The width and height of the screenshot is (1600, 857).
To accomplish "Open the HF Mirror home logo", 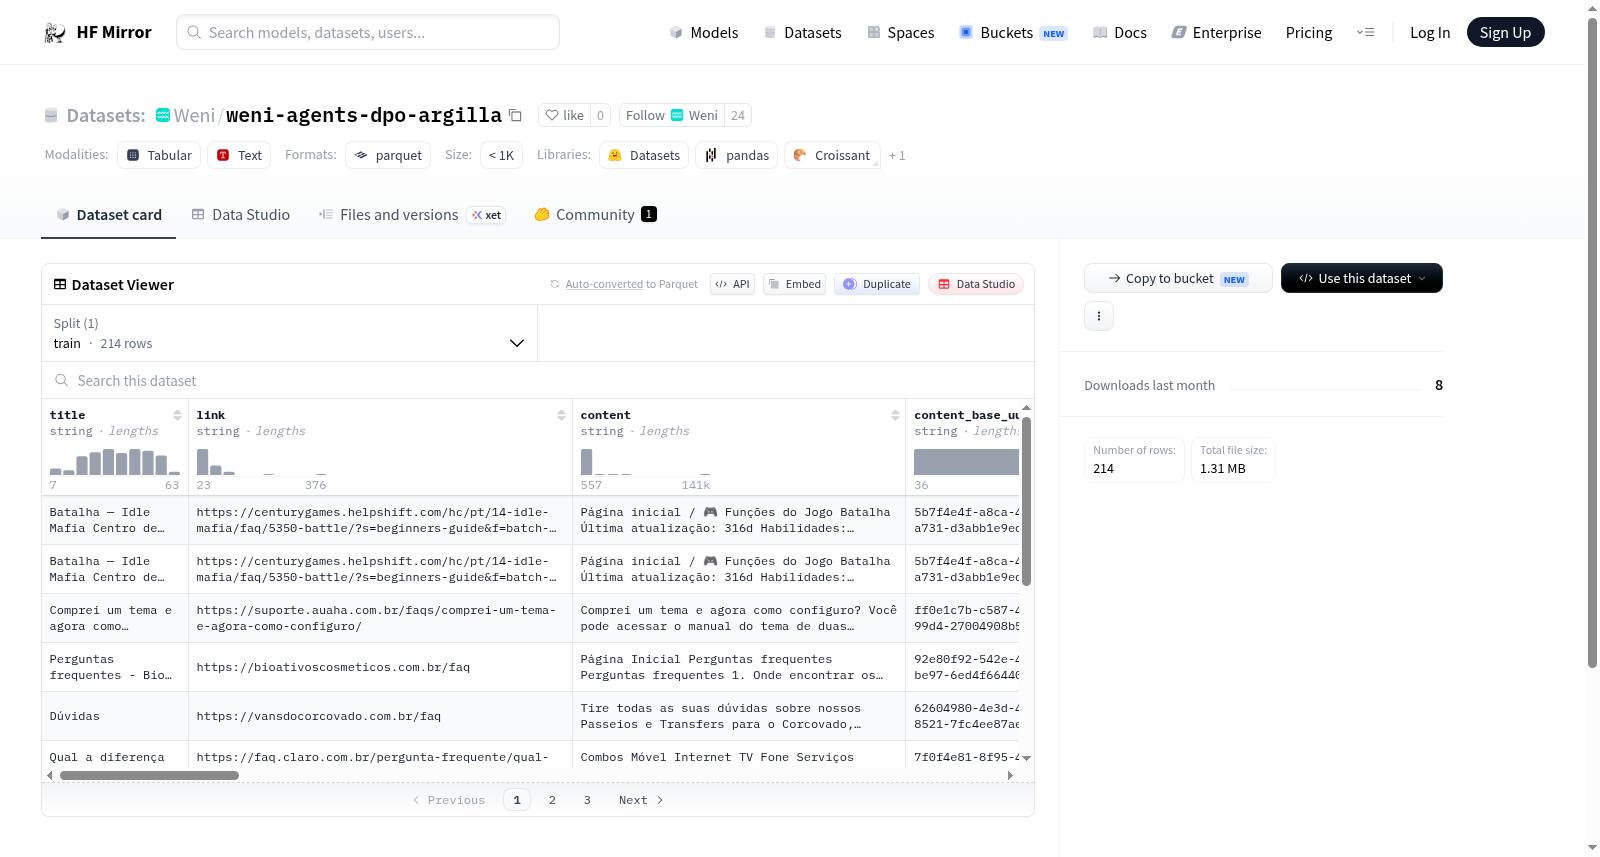I will (98, 32).
